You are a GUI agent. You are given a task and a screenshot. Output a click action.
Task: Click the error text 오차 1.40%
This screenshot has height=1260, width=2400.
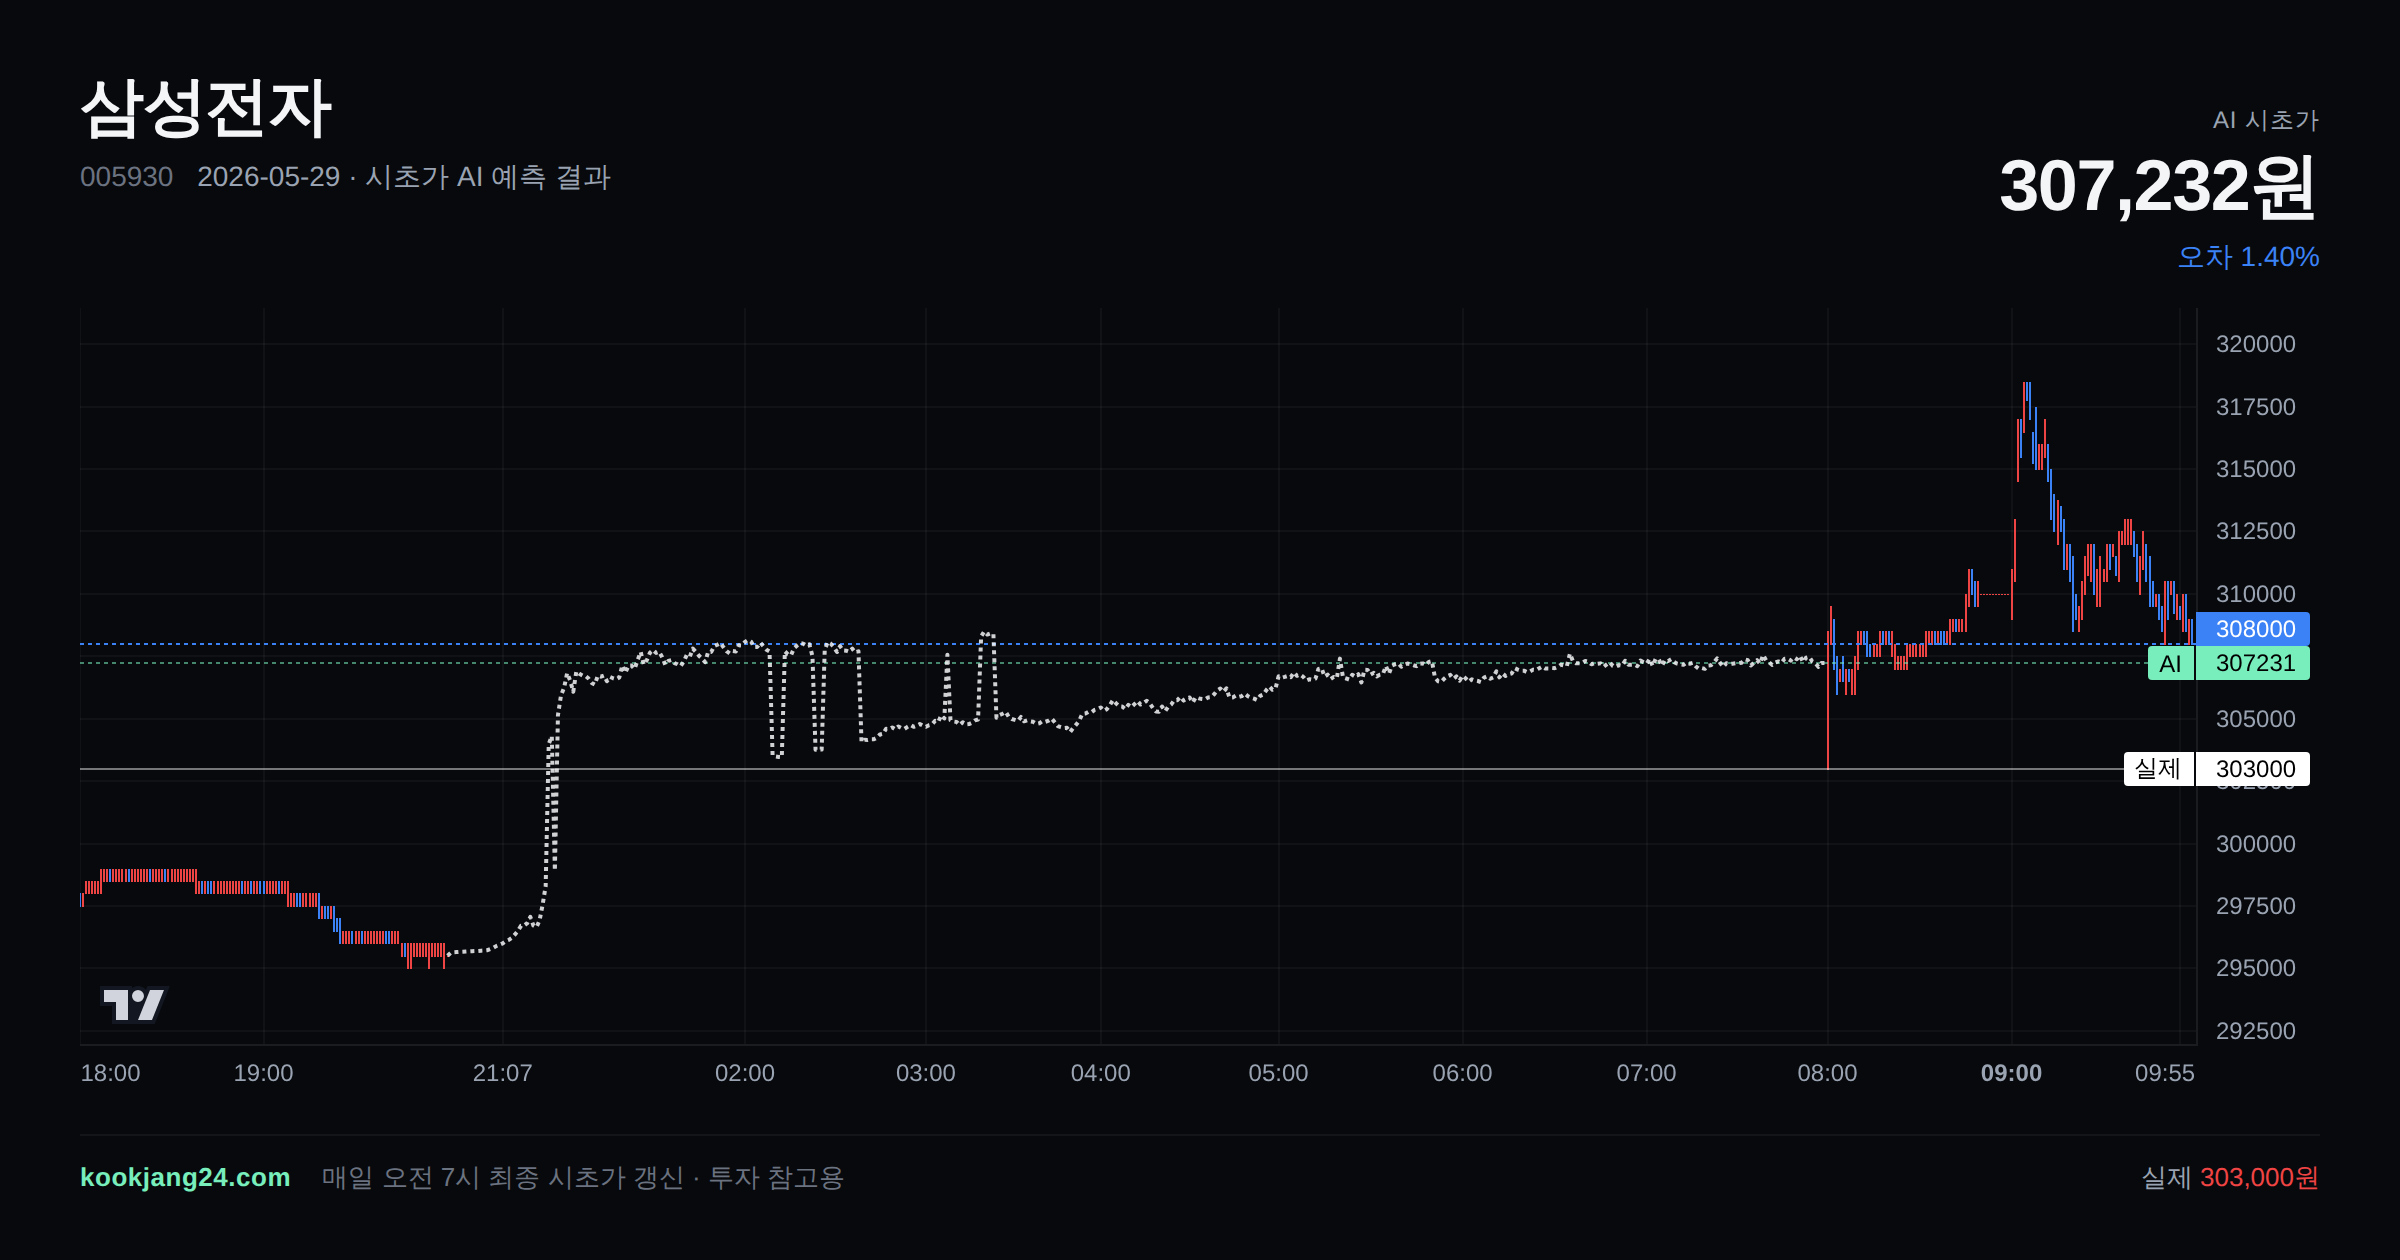[2248, 257]
